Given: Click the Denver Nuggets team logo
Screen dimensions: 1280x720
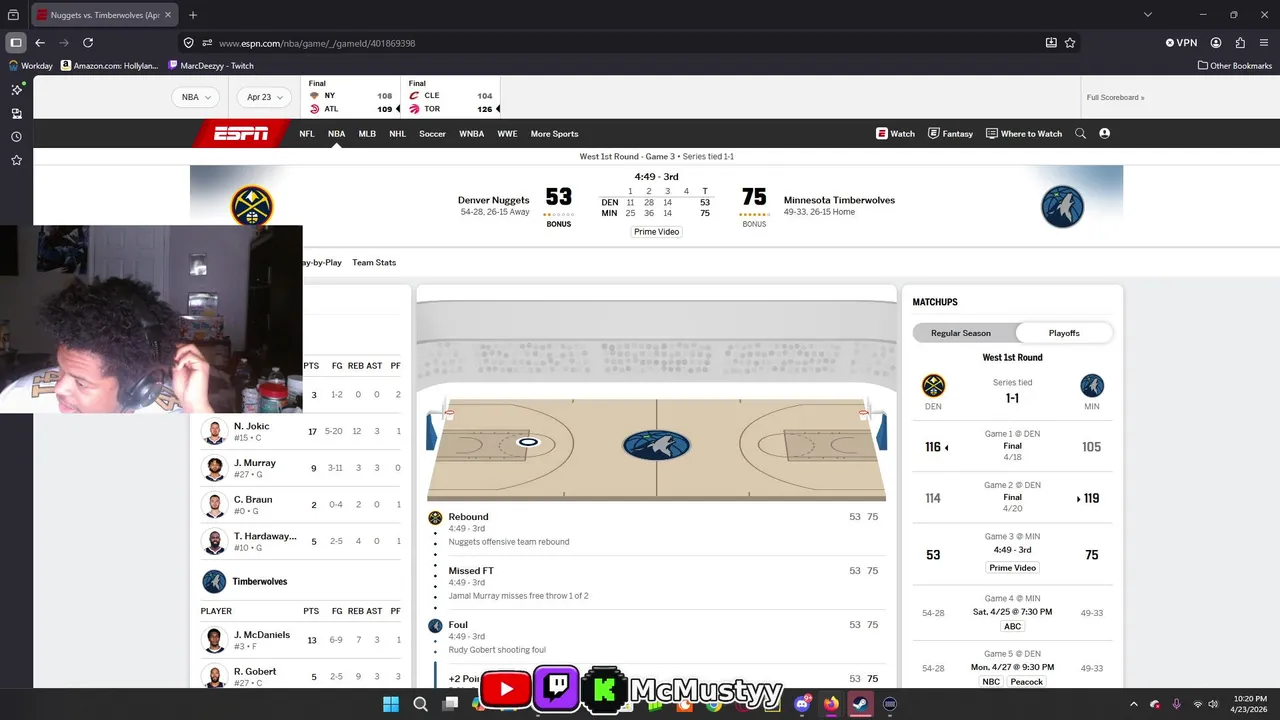Looking at the screenshot, I should point(252,206).
